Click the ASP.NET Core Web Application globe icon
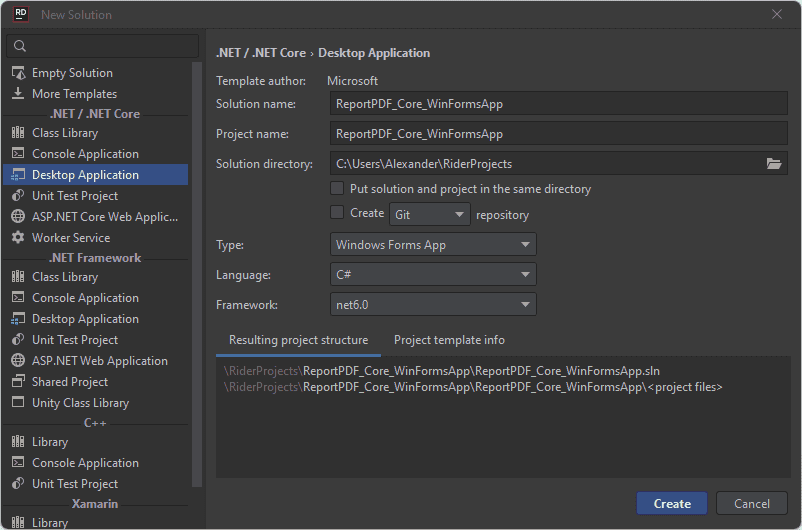This screenshot has height=530, width=802. pyautogui.click(x=18, y=216)
